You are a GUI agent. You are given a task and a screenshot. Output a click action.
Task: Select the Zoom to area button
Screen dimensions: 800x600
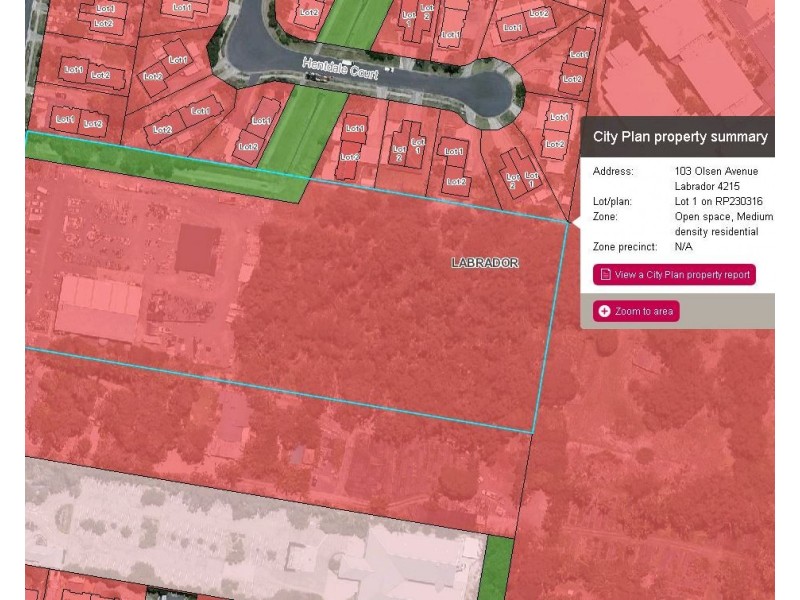pyautogui.click(x=636, y=311)
